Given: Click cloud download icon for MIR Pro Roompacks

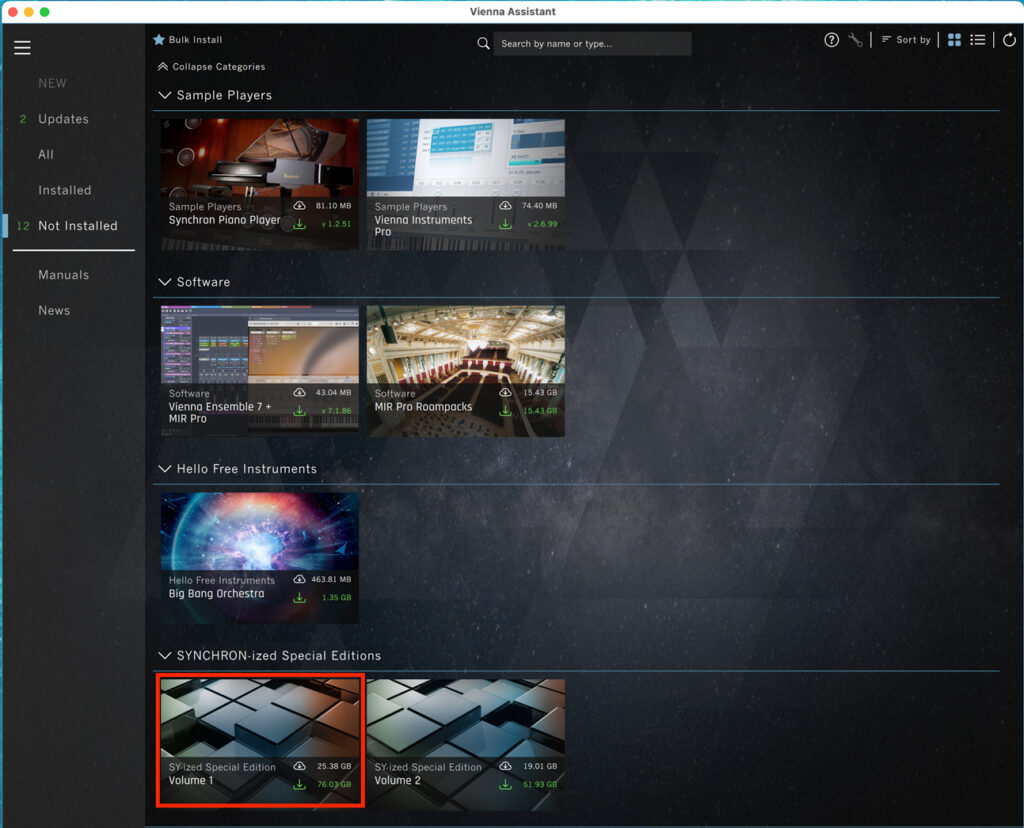Looking at the screenshot, I should [505, 392].
